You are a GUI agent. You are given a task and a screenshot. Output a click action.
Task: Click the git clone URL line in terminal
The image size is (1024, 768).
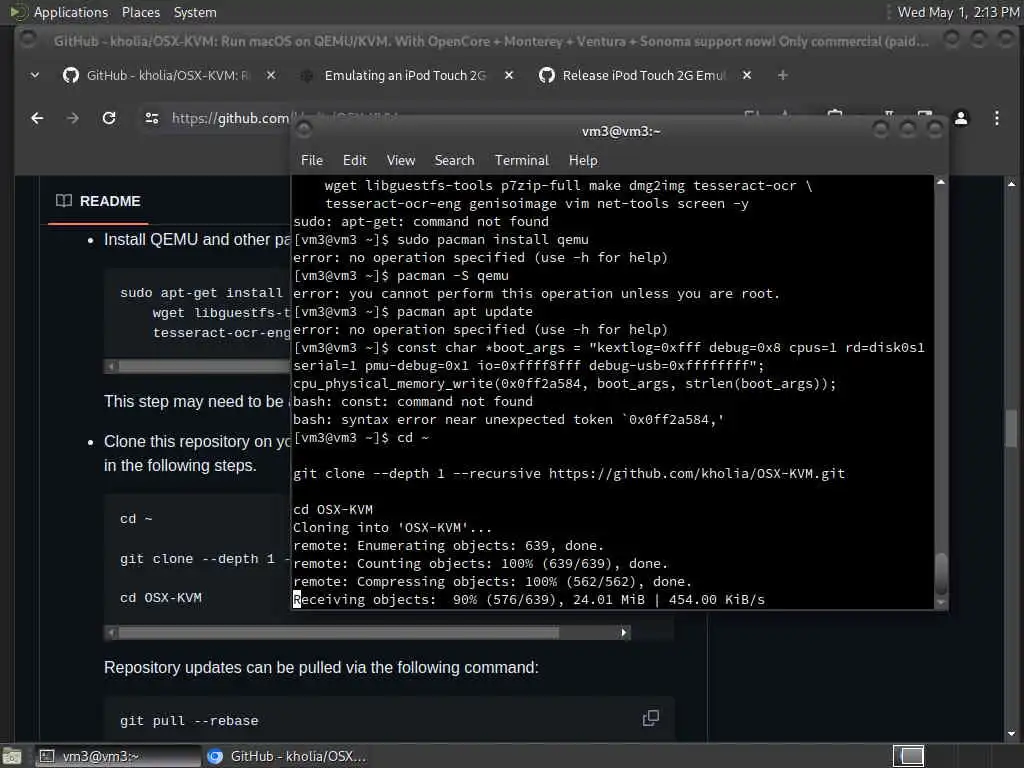point(569,473)
